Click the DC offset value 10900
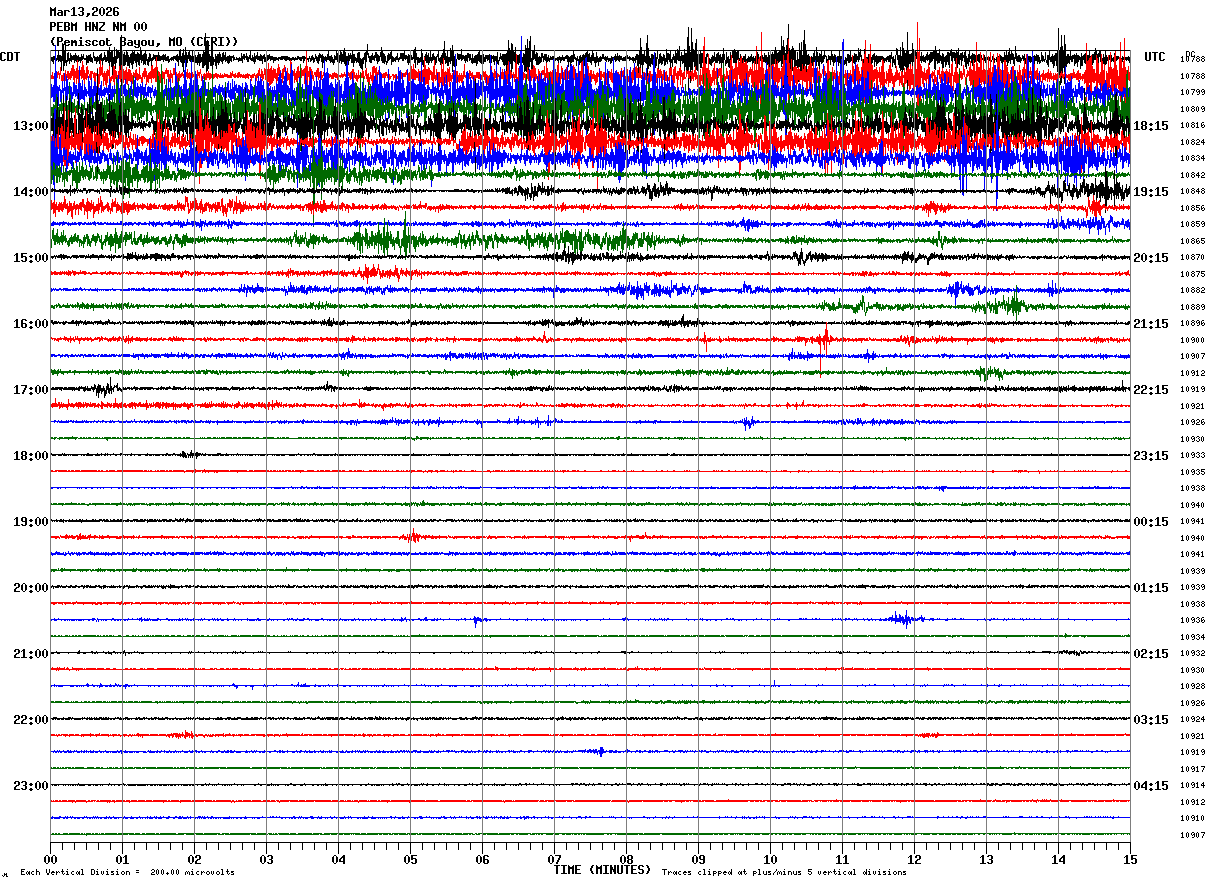This screenshot has height=886, width=1210. pos(1192,341)
